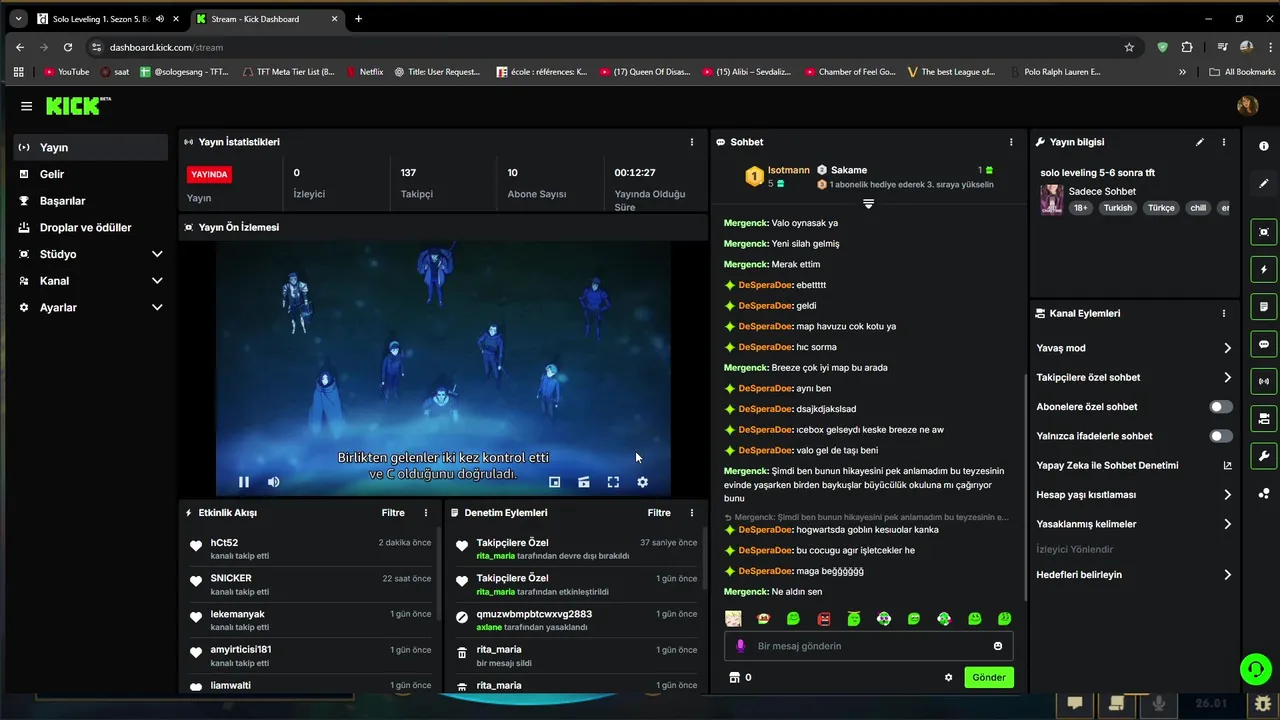Open chat settings gear near Gönder

coord(948,677)
